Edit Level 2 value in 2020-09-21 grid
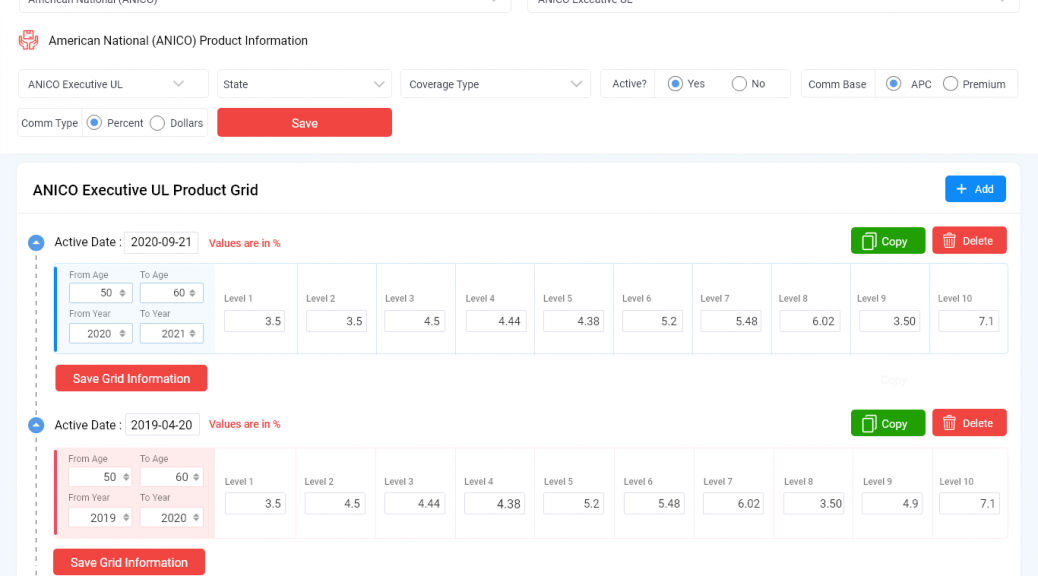The width and height of the screenshot is (1038, 576). (x=336, y=321)
